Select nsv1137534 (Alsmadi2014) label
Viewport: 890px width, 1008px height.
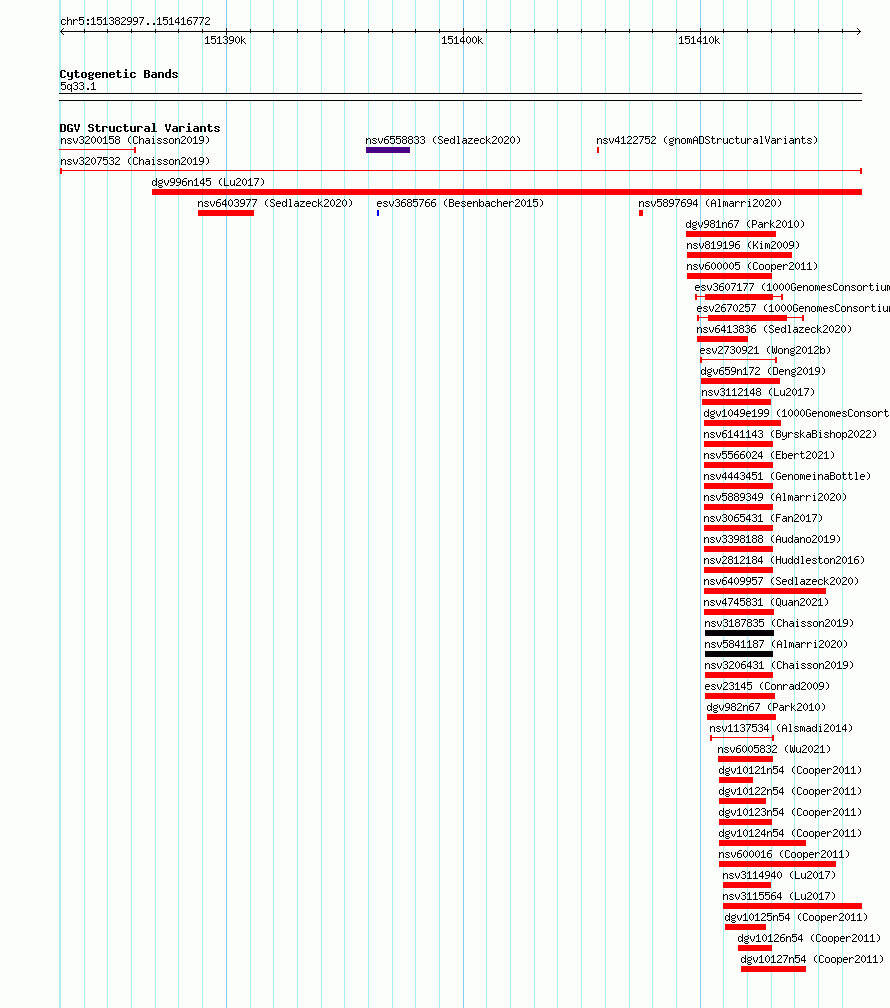coord(781,728)
